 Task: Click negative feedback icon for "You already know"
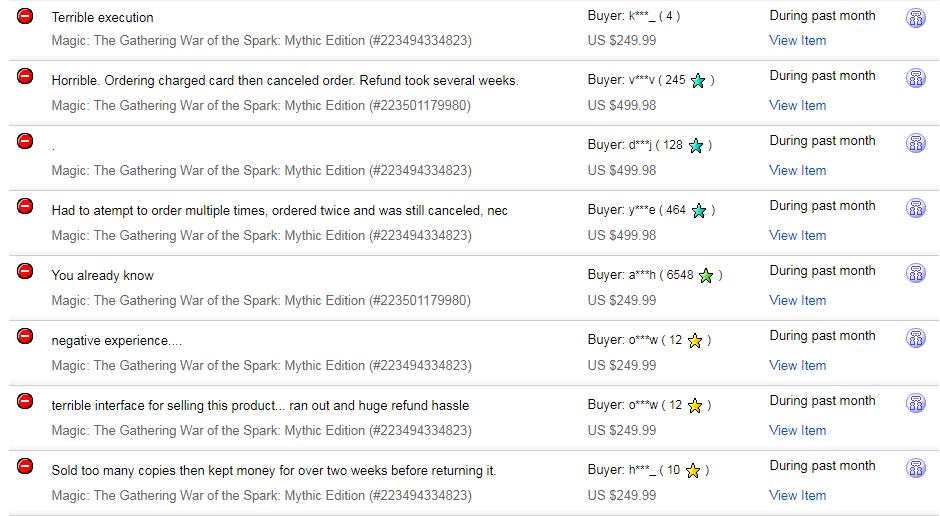(x=25, y=271)
